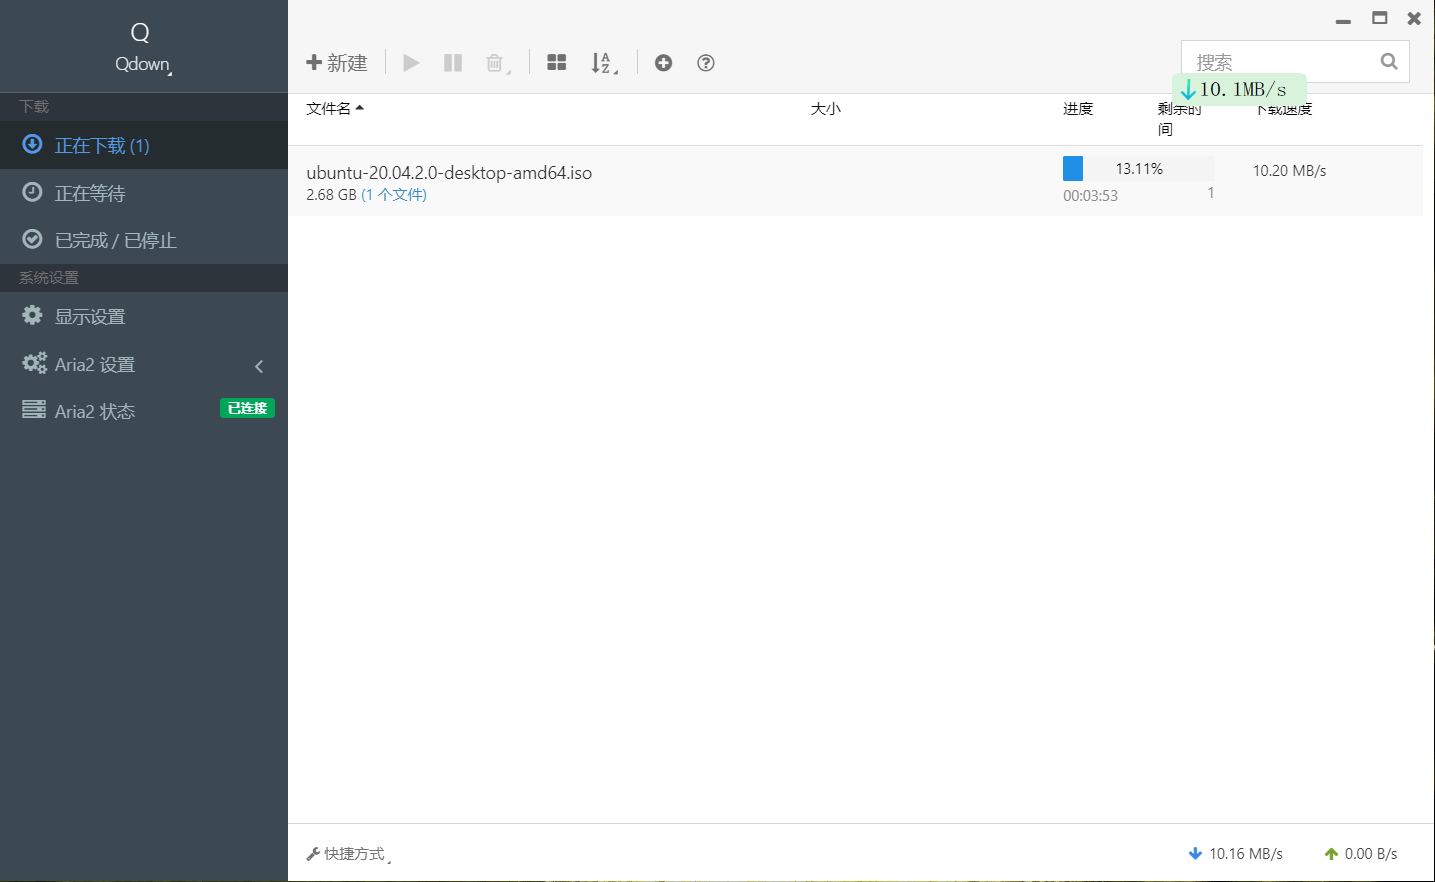Open help via the question mark icon
Viewport: 1435px width, 882px height.
tap(705, 62)
